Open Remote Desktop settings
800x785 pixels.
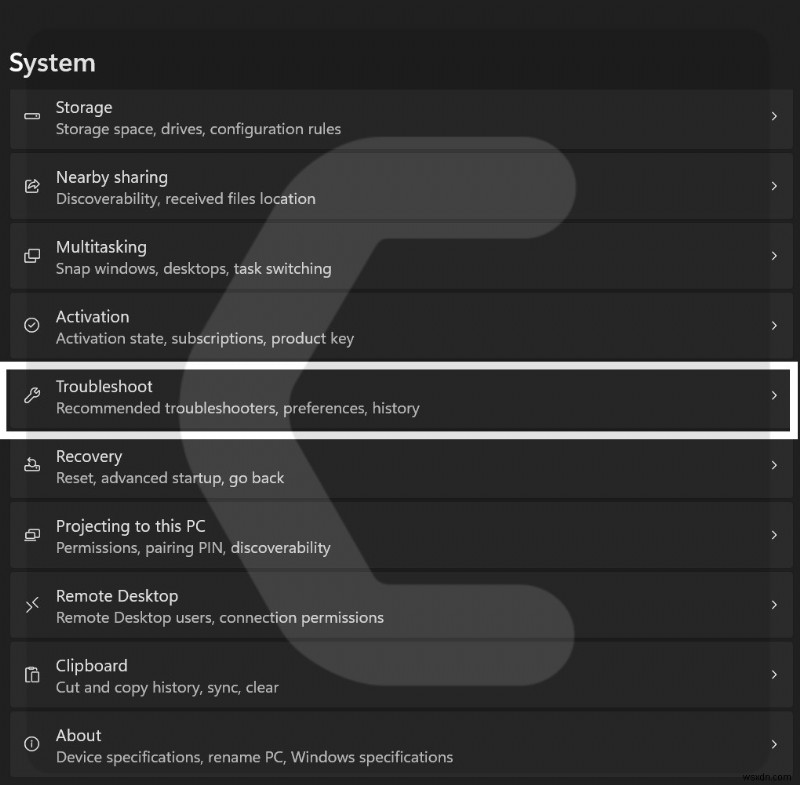tap(400, 605)
